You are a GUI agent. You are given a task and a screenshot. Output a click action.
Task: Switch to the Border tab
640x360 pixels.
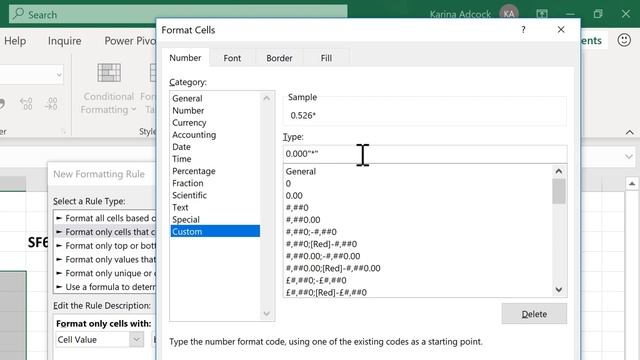point(279,58)
